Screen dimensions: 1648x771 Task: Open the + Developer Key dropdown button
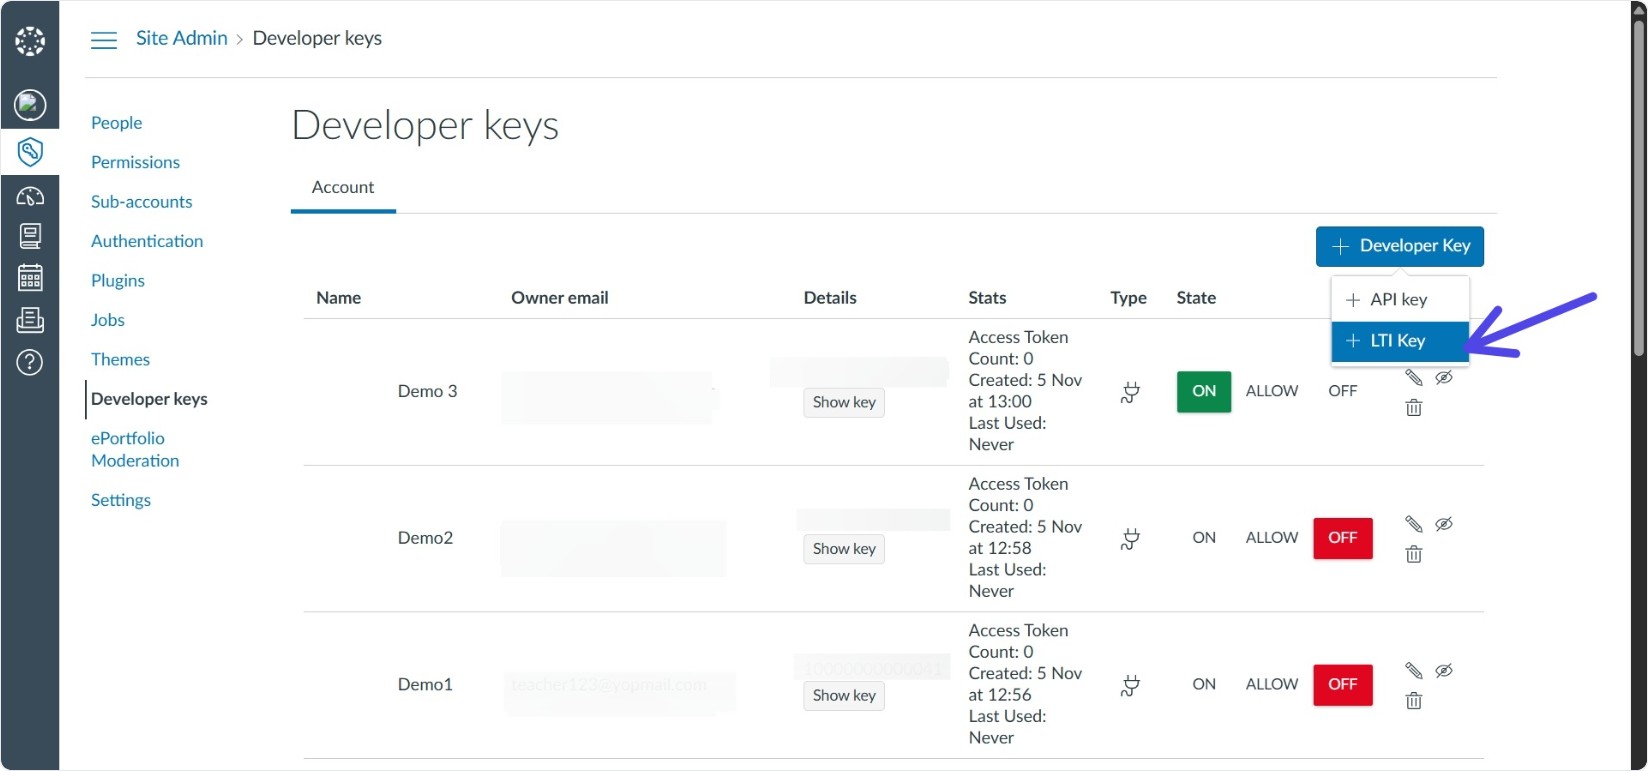[x=1400, y=246]
